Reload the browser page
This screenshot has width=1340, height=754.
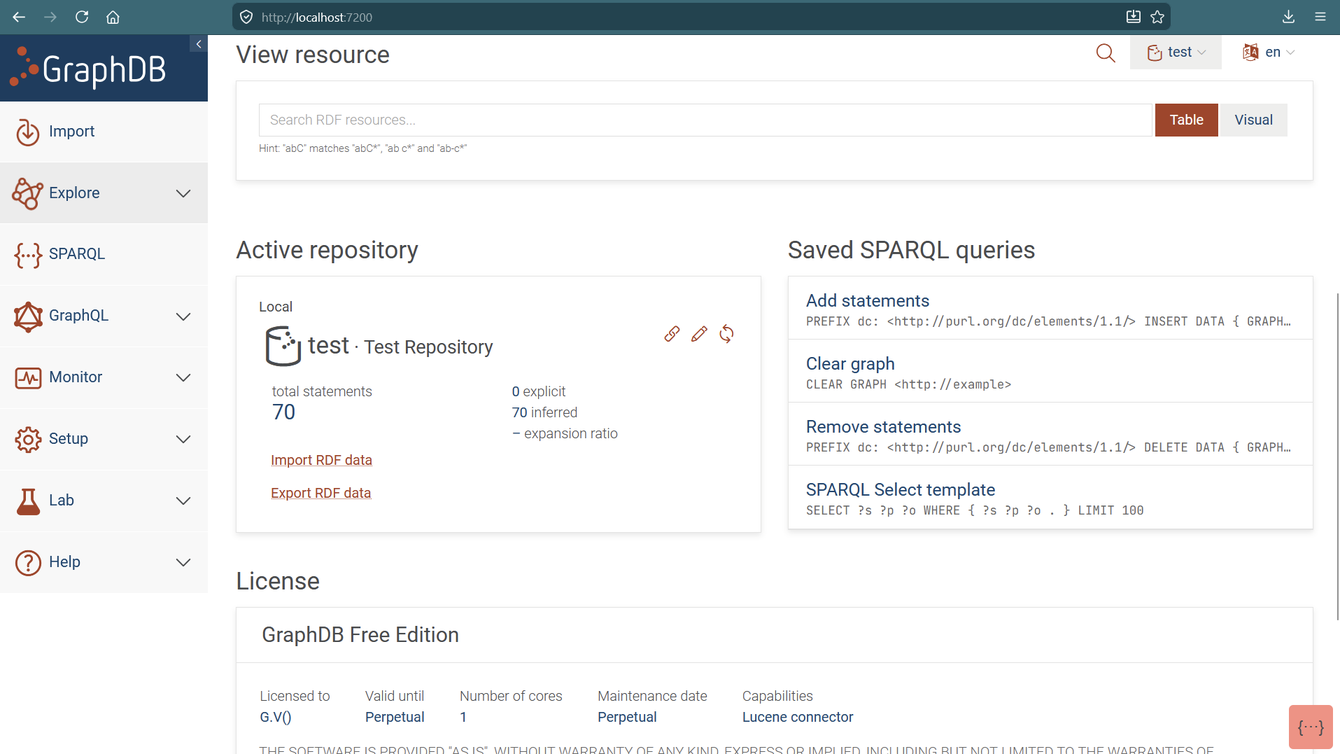[82, 17]
